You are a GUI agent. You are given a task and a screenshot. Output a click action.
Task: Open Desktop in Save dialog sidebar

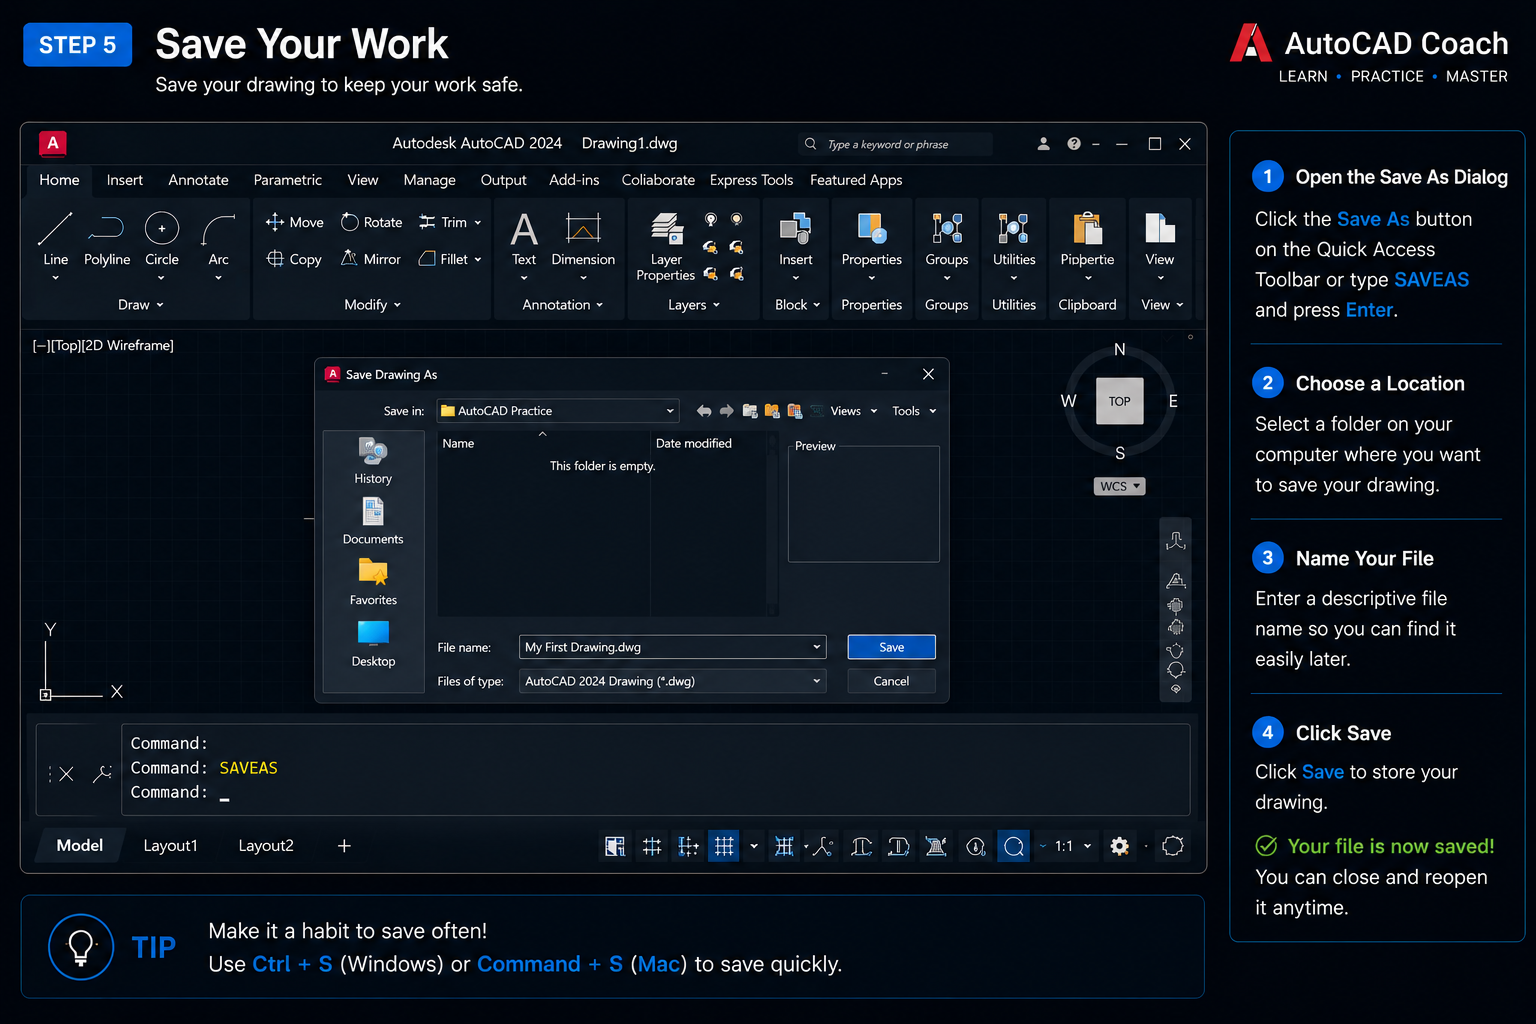coord(373,643)
